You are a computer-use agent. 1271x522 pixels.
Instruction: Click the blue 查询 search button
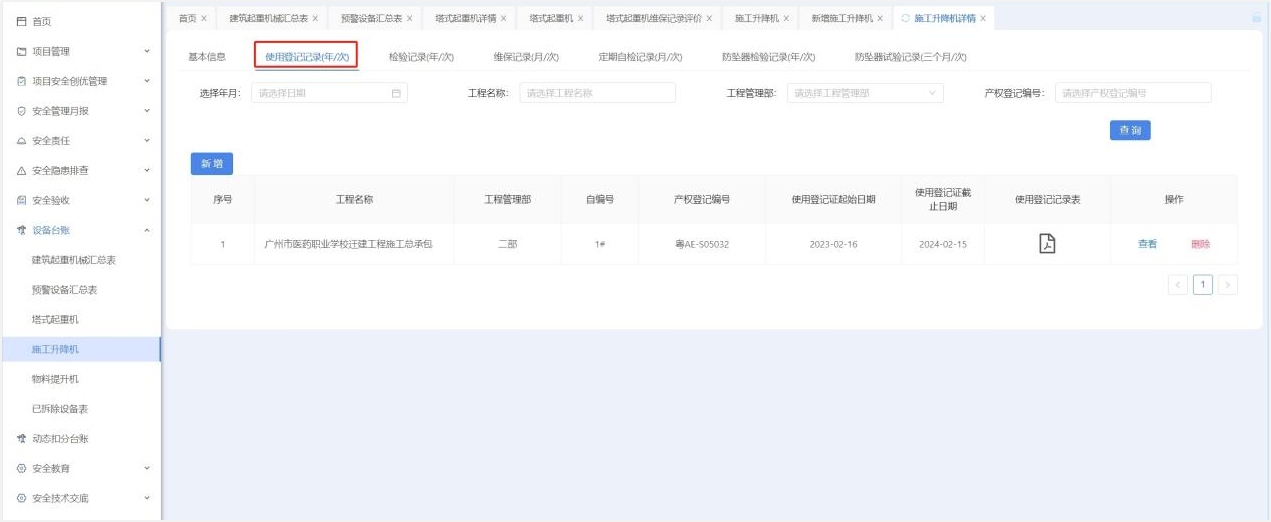click(1130, 131)
